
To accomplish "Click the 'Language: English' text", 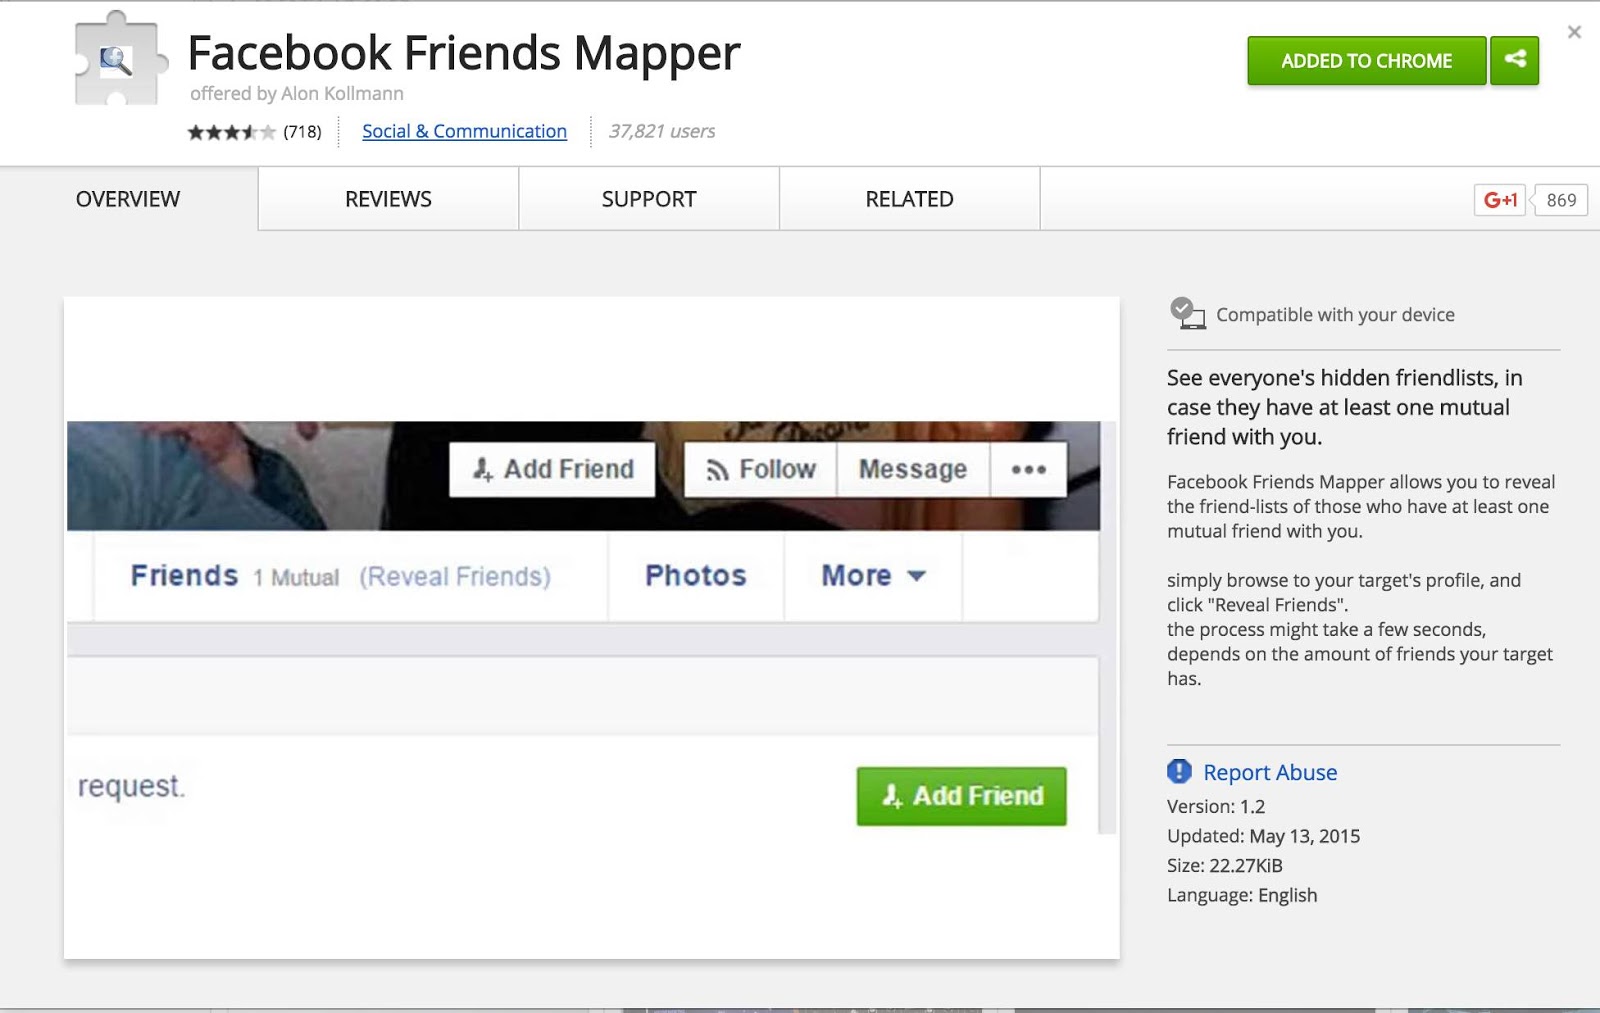I will [x=1242, y=895].
